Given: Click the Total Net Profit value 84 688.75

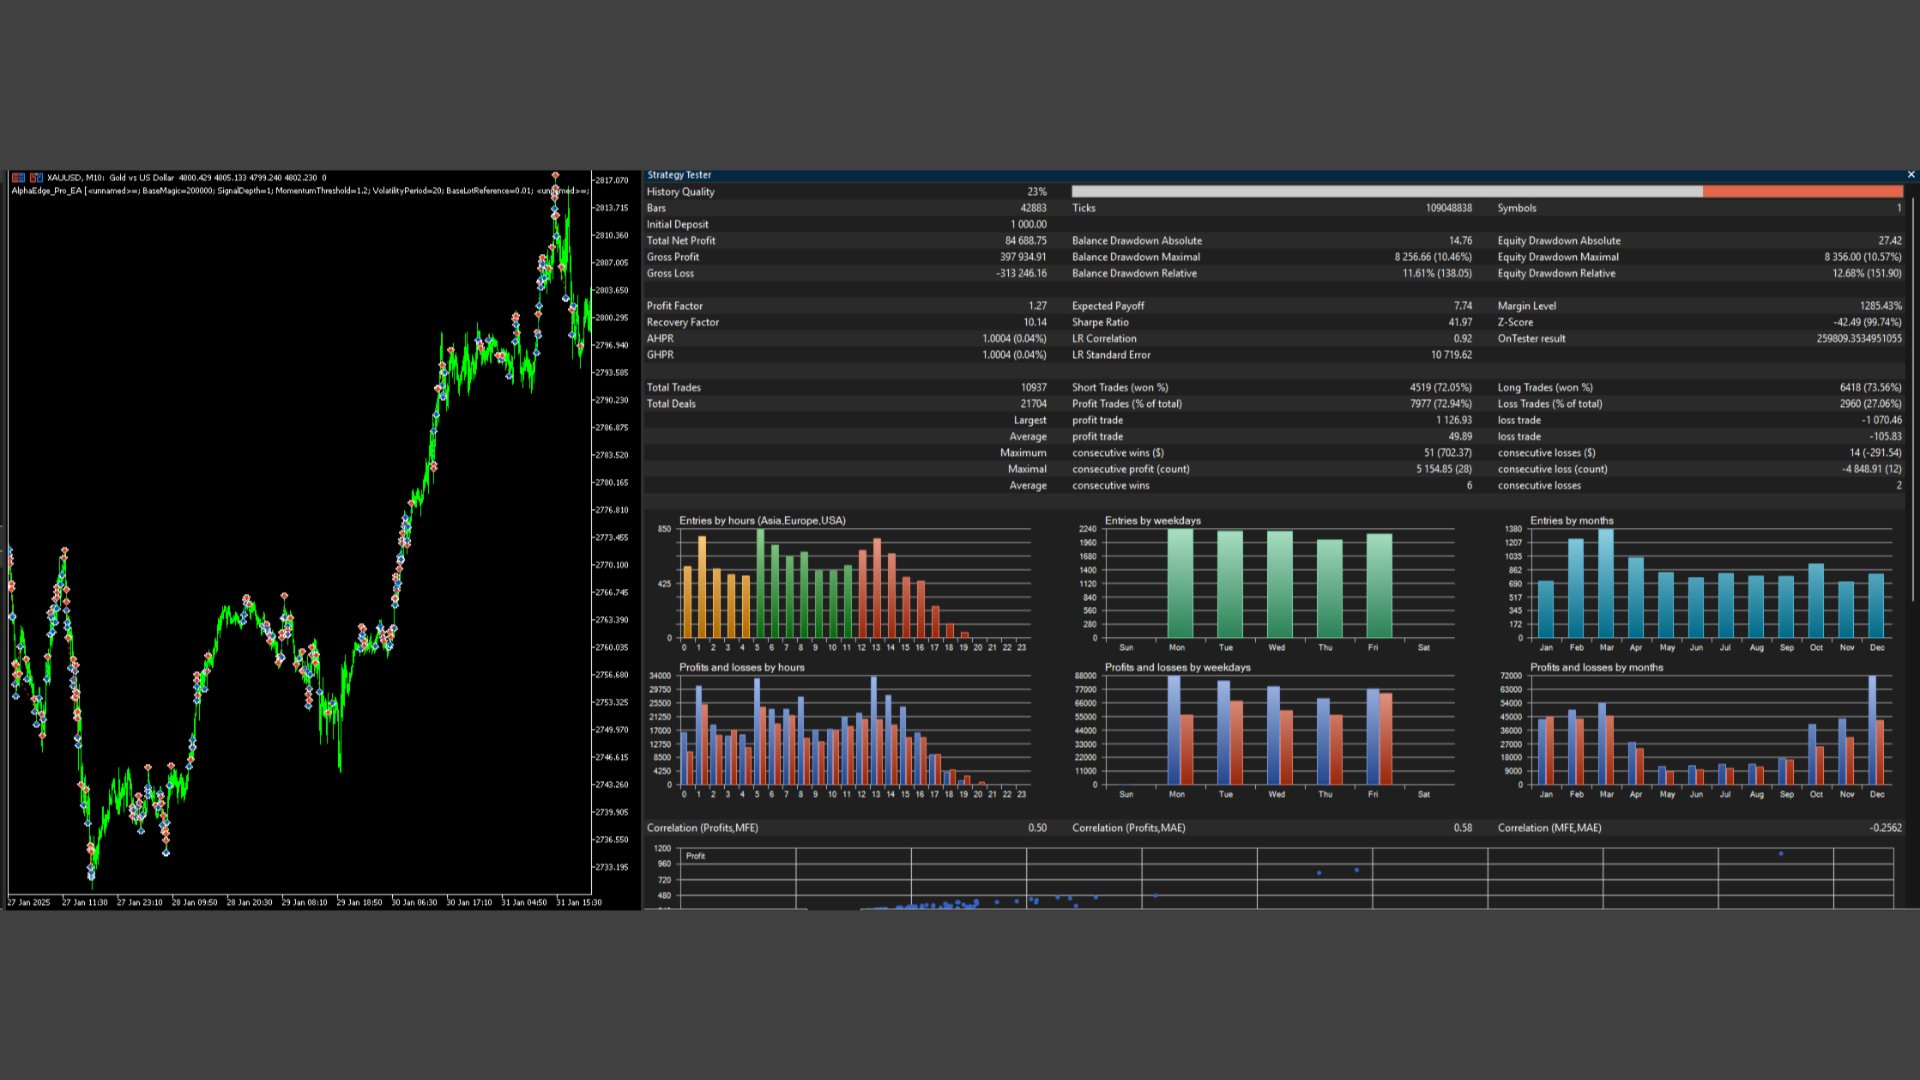Looking at the screenshot, I should 1025,240.
